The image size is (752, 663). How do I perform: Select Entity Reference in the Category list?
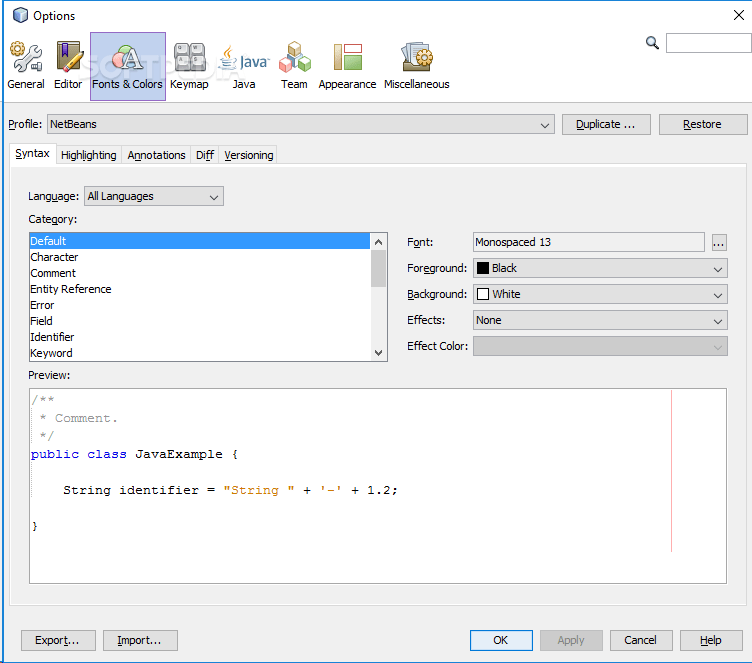(200, 289)
